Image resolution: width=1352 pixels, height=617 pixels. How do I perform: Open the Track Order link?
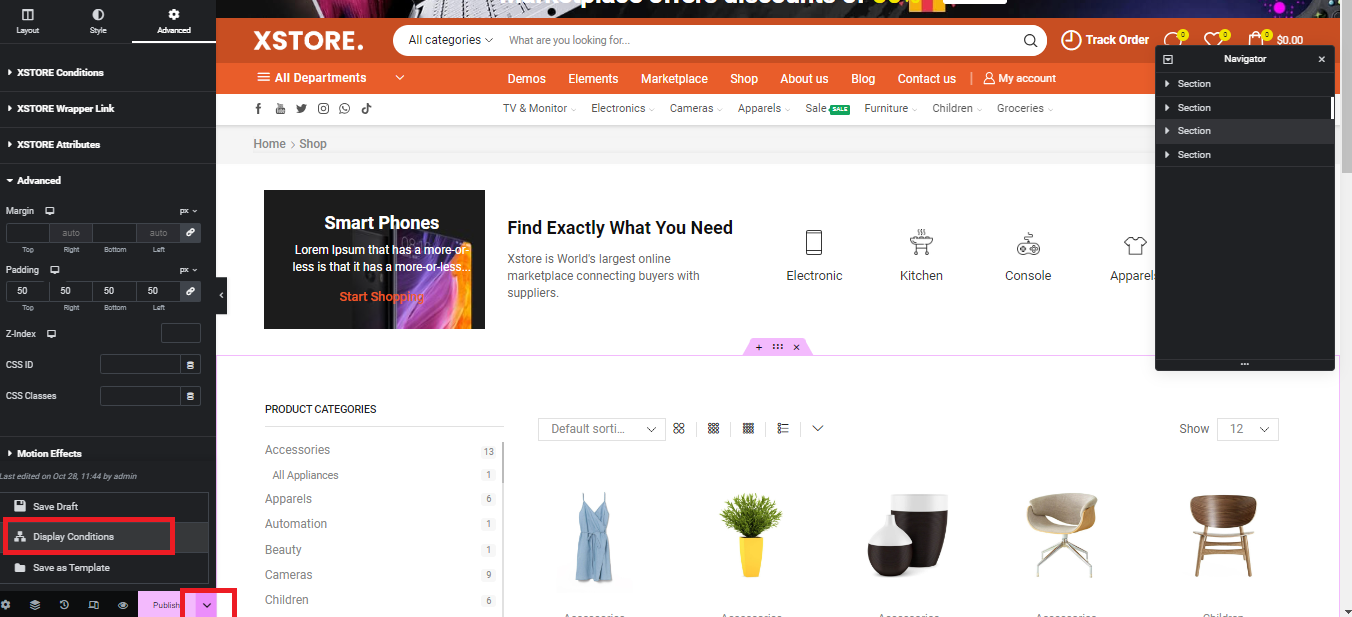click(1105, 40)
